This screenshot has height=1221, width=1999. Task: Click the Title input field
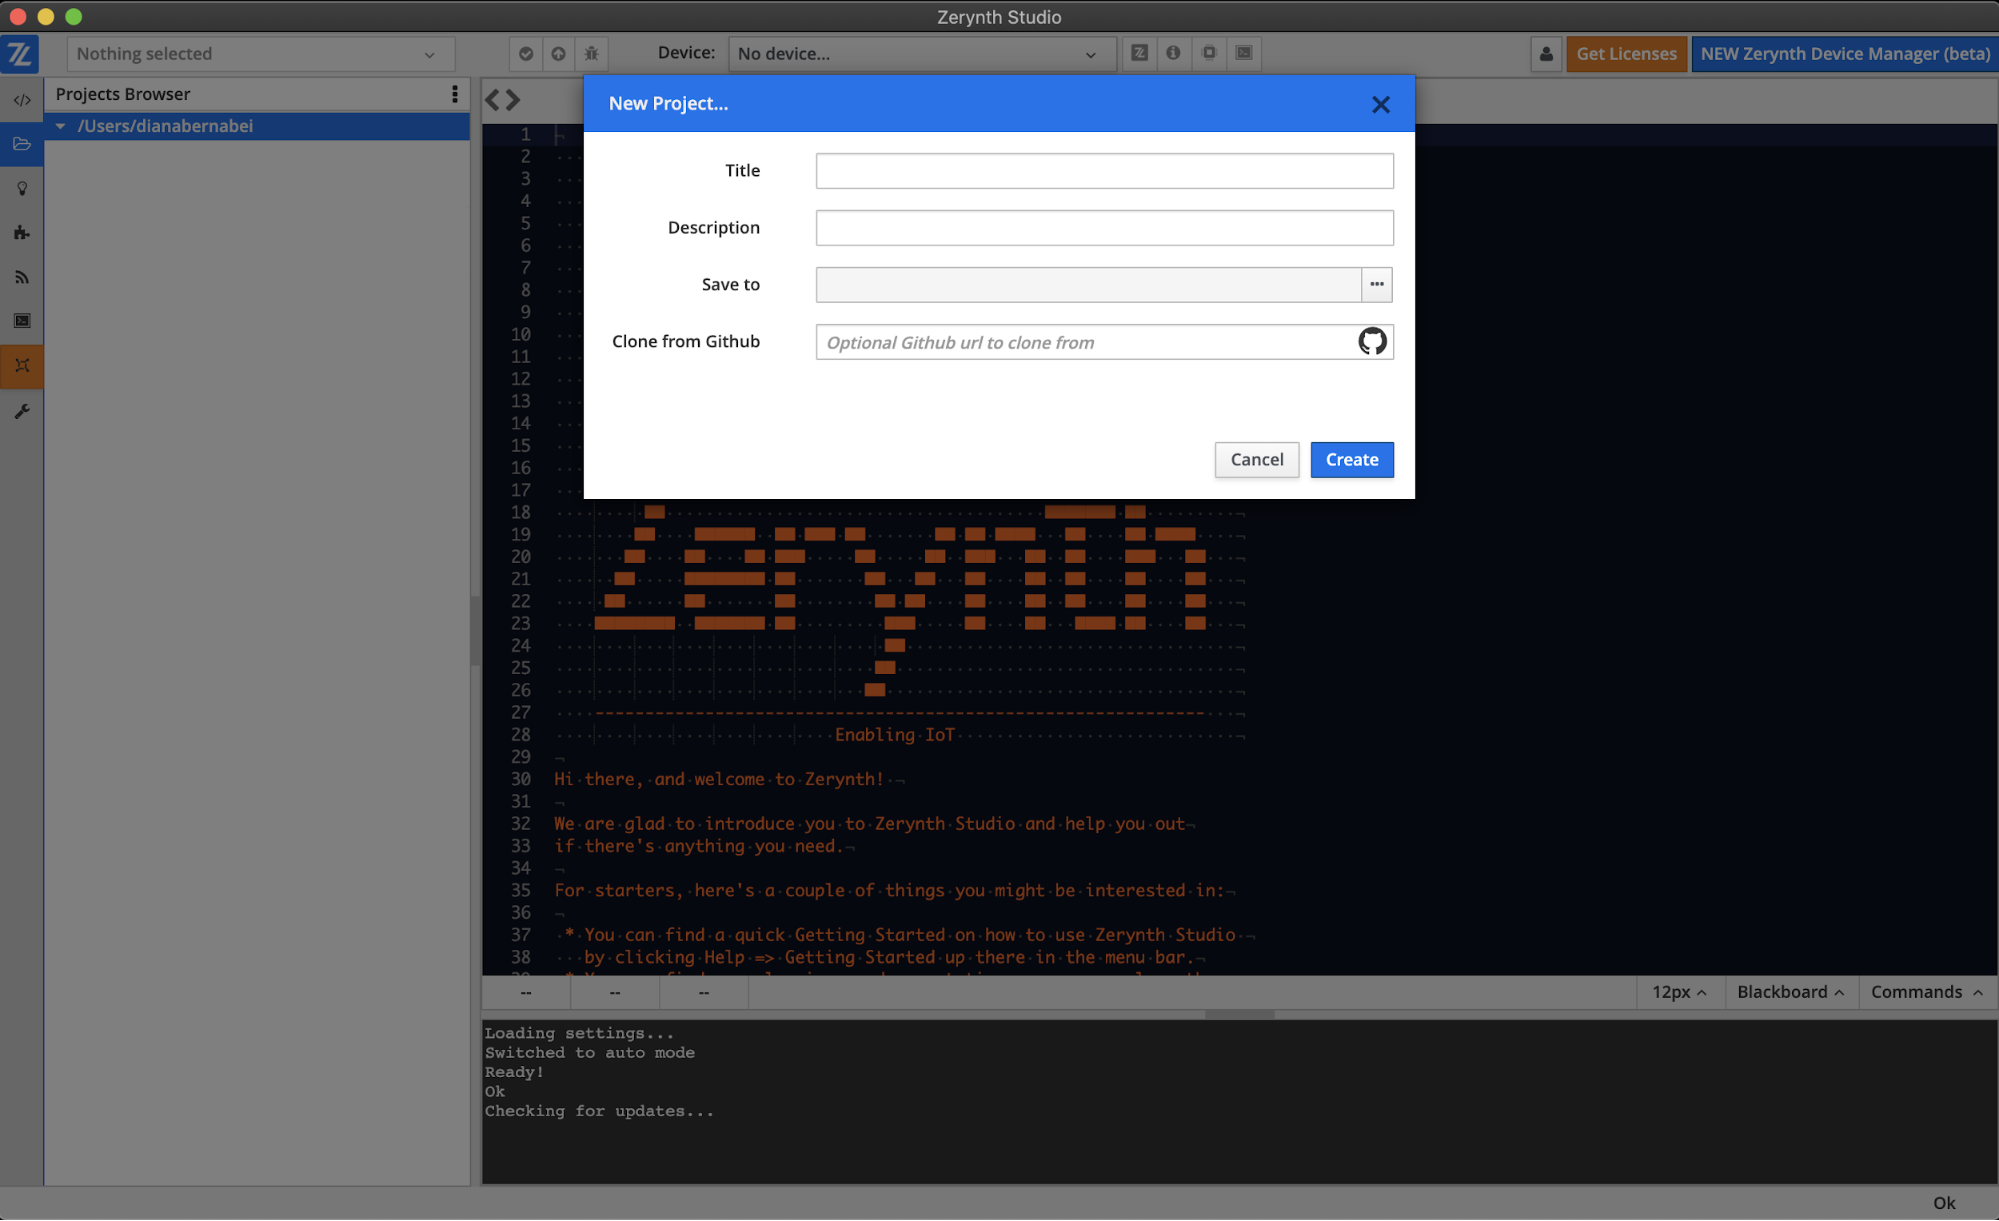(1104, 171)
